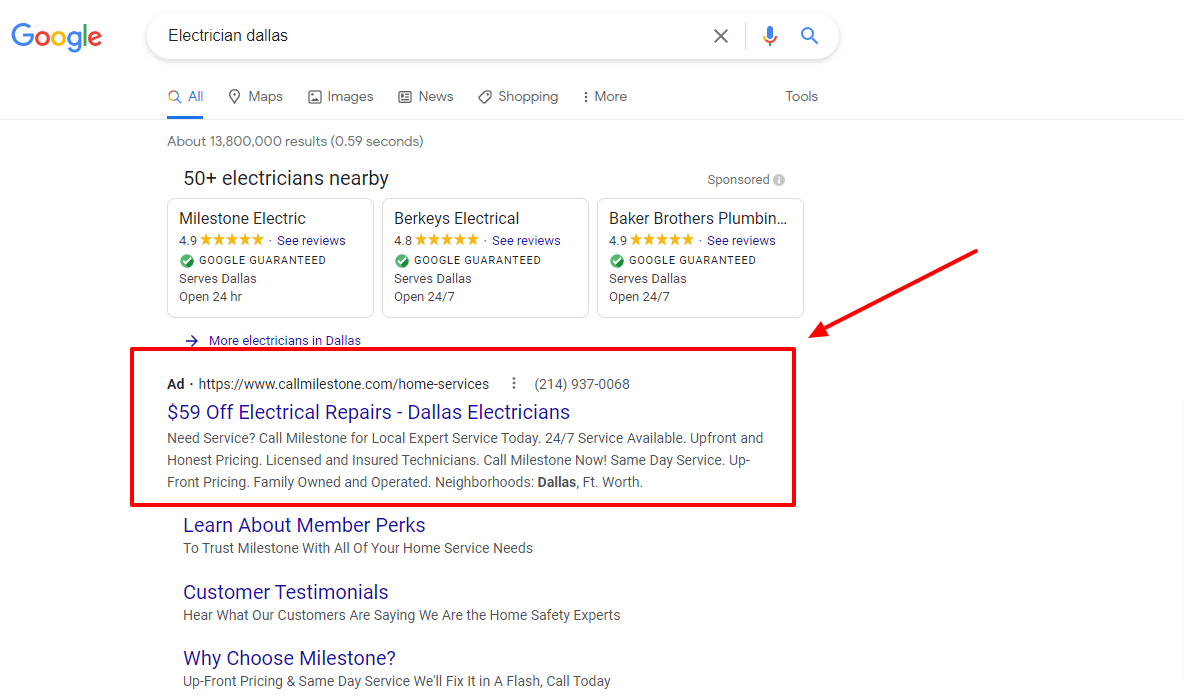Open the Baker Brothers Plumbing listing title
1184x700 pixels.
(x=698, y=218)
